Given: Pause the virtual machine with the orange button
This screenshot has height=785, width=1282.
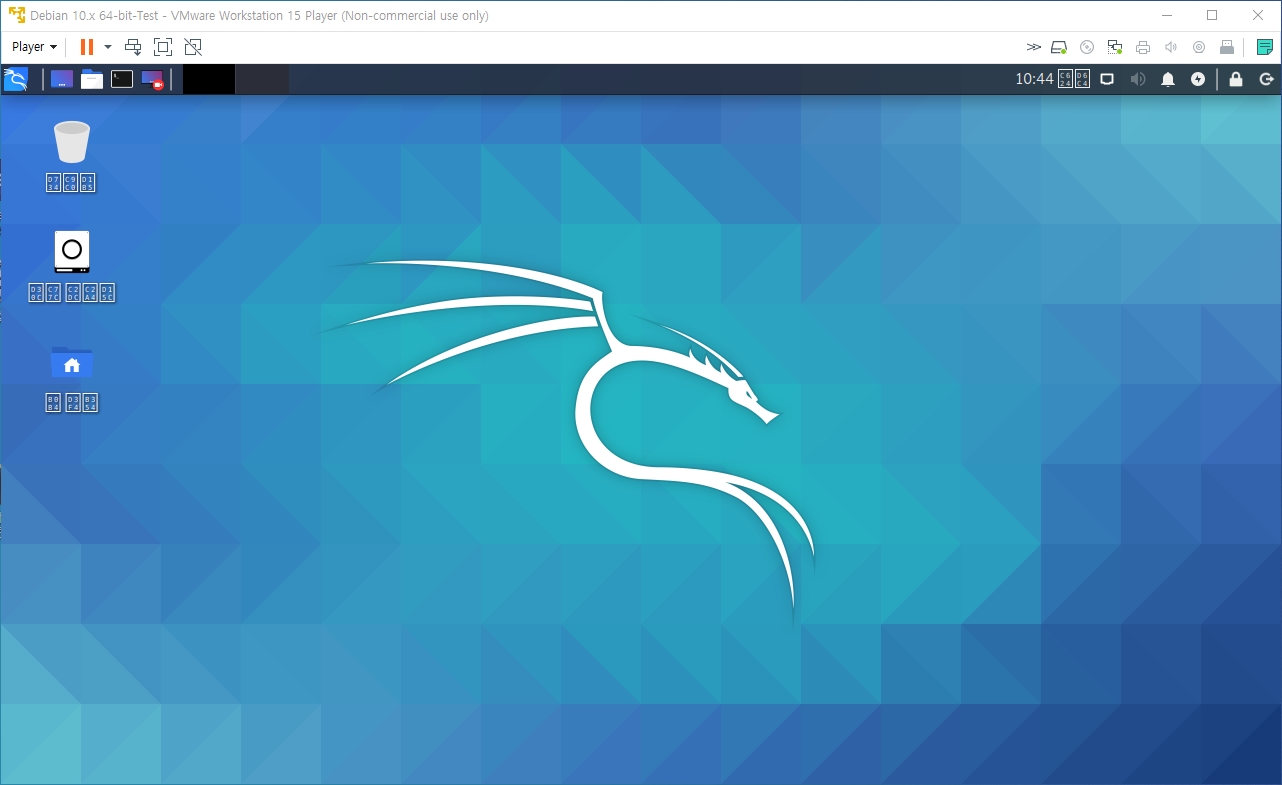Looking at the screenshot, I should pyautogui.click(x=87, y=47).
